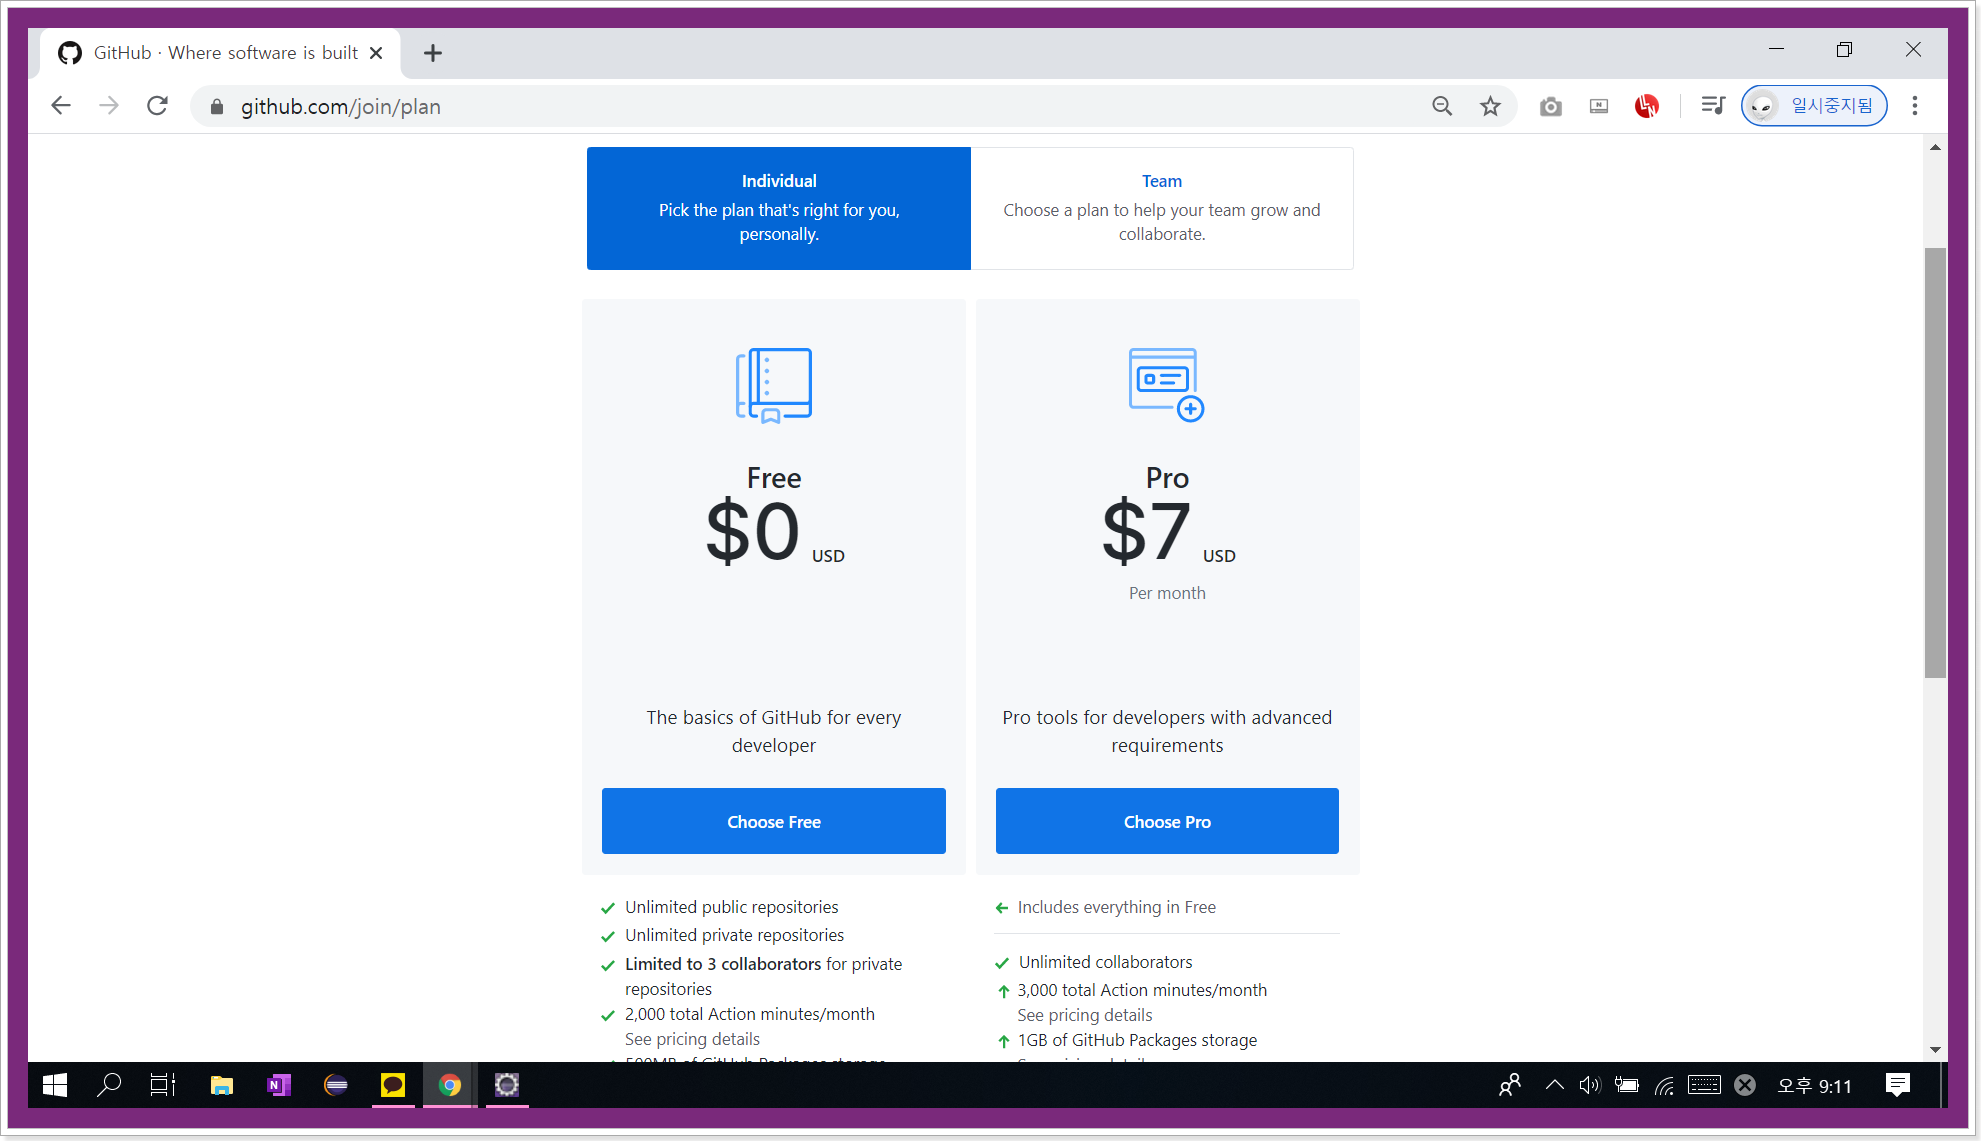Click the zoom magnifier icon in the address bar
The width and height of the screenshot is (1981, 1141).
1441,106
